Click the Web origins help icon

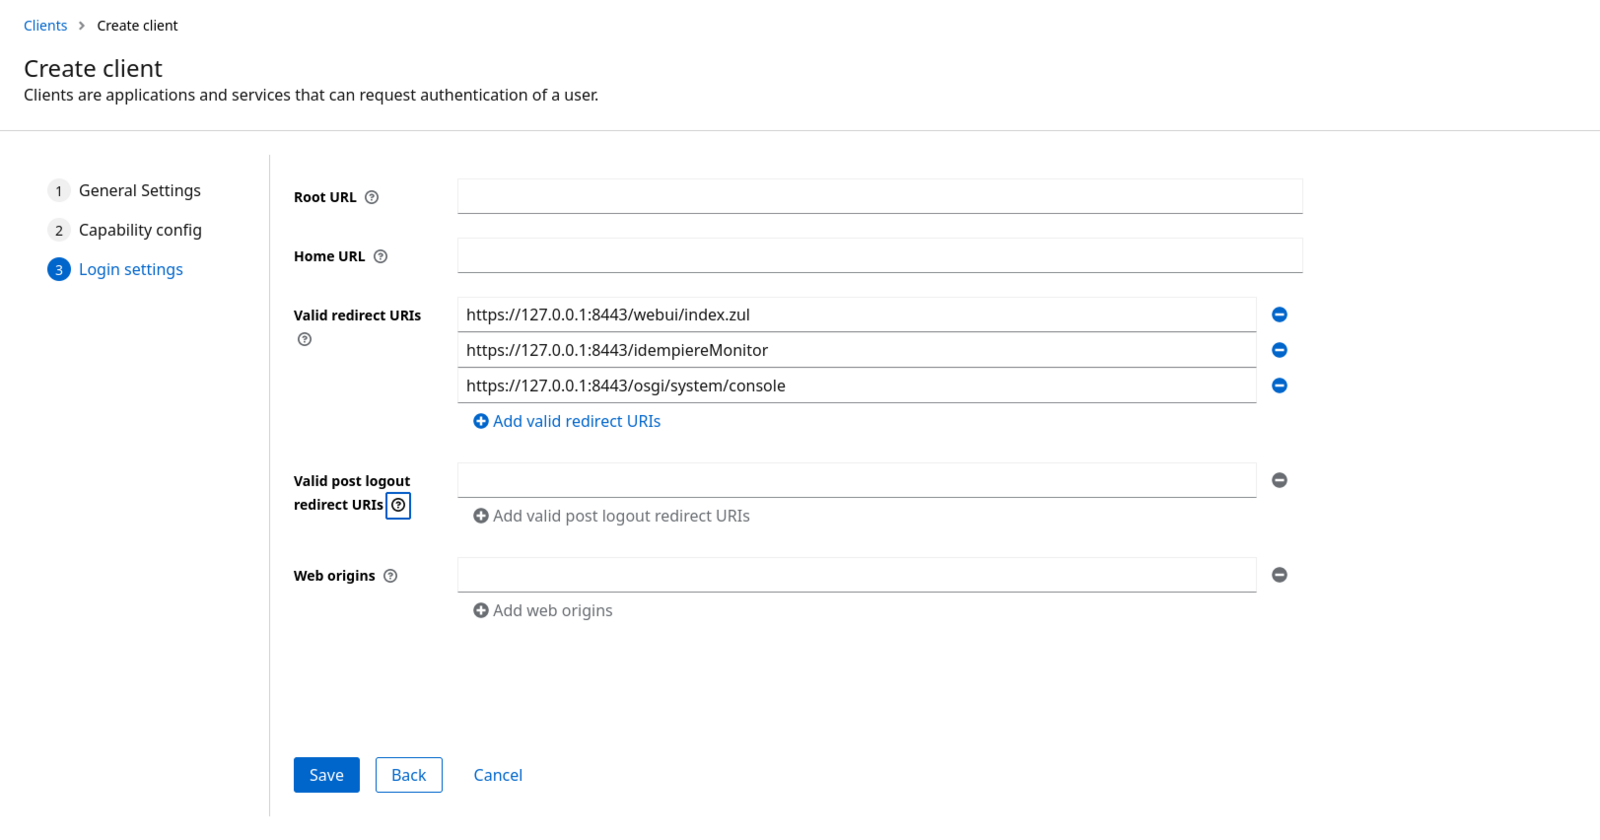(391, 576)
